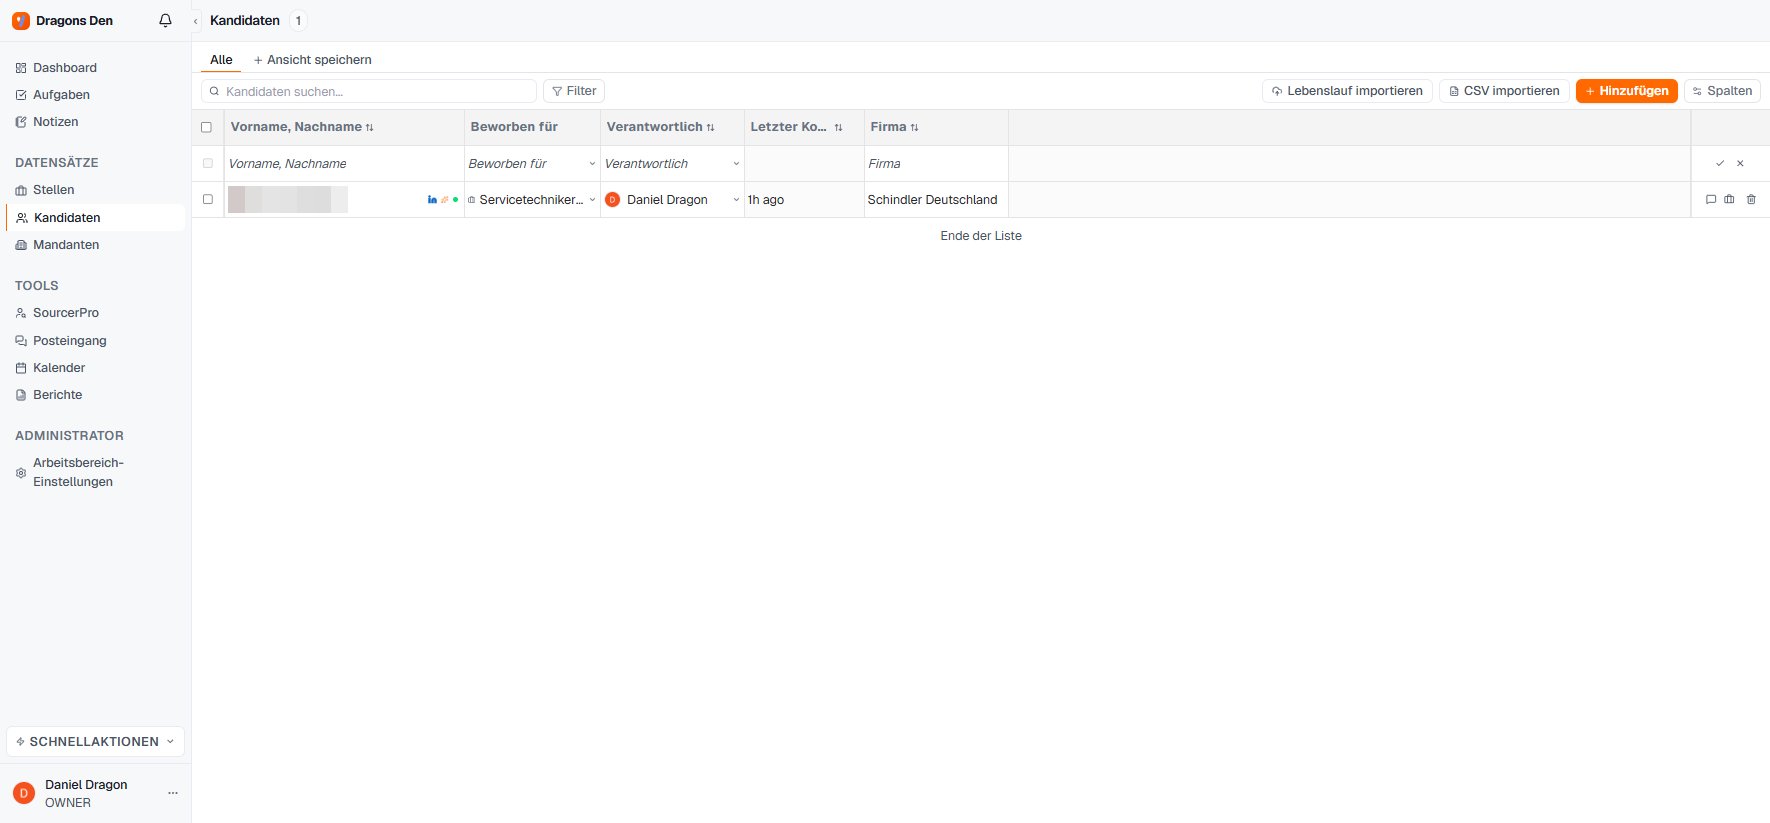
Task: Cancel the new candidate row with the X icon
Action: coord(1740,163)
